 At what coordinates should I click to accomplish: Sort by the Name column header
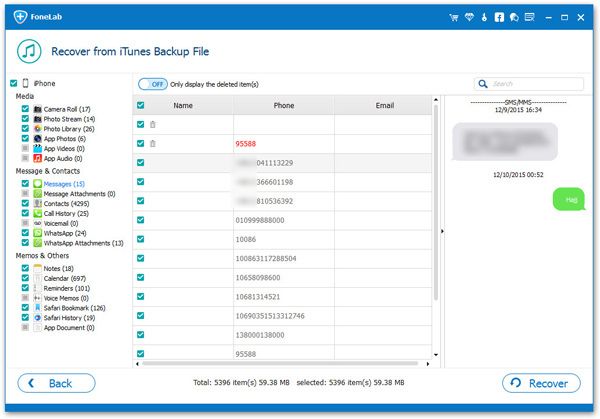(183, 105)
